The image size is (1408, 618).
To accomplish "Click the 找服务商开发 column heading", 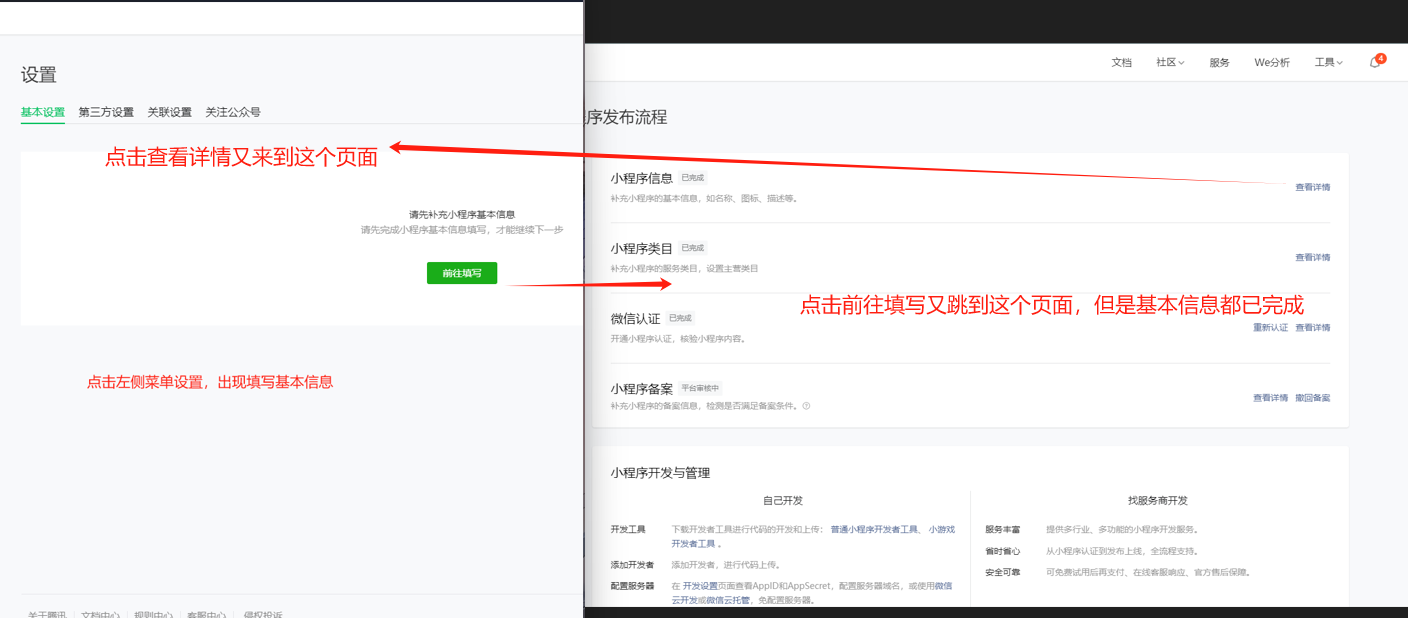I will pyautogui.click(x=1158, y=500).
